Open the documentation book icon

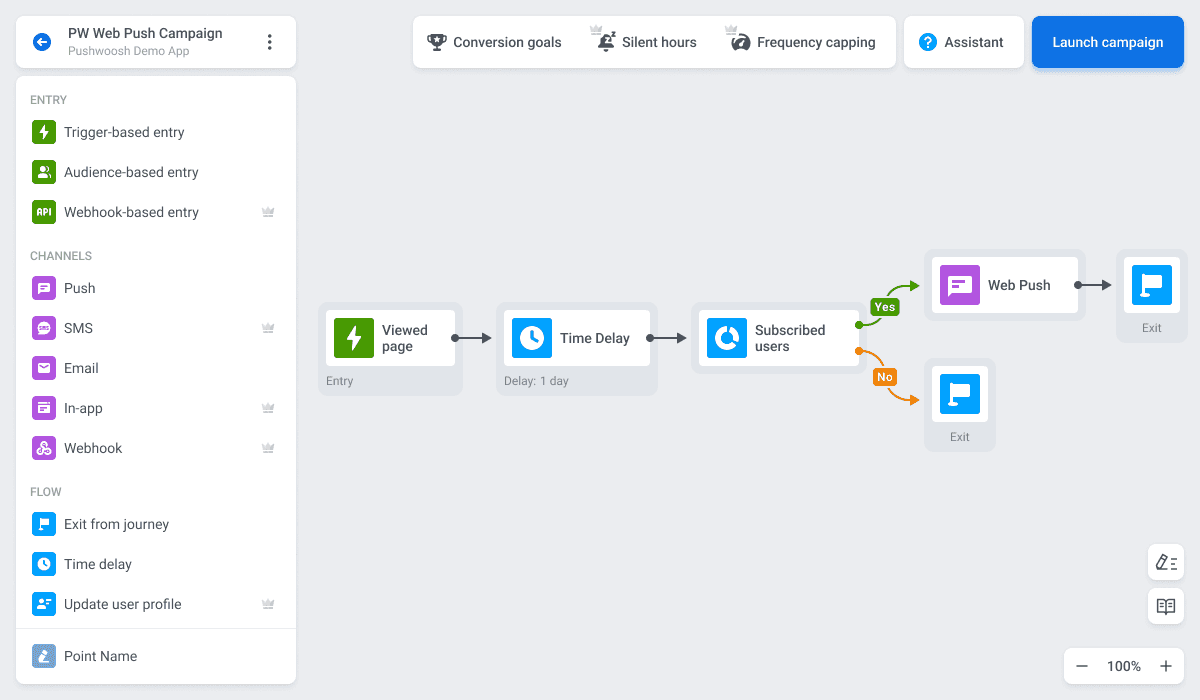(x=1166, y=606)
